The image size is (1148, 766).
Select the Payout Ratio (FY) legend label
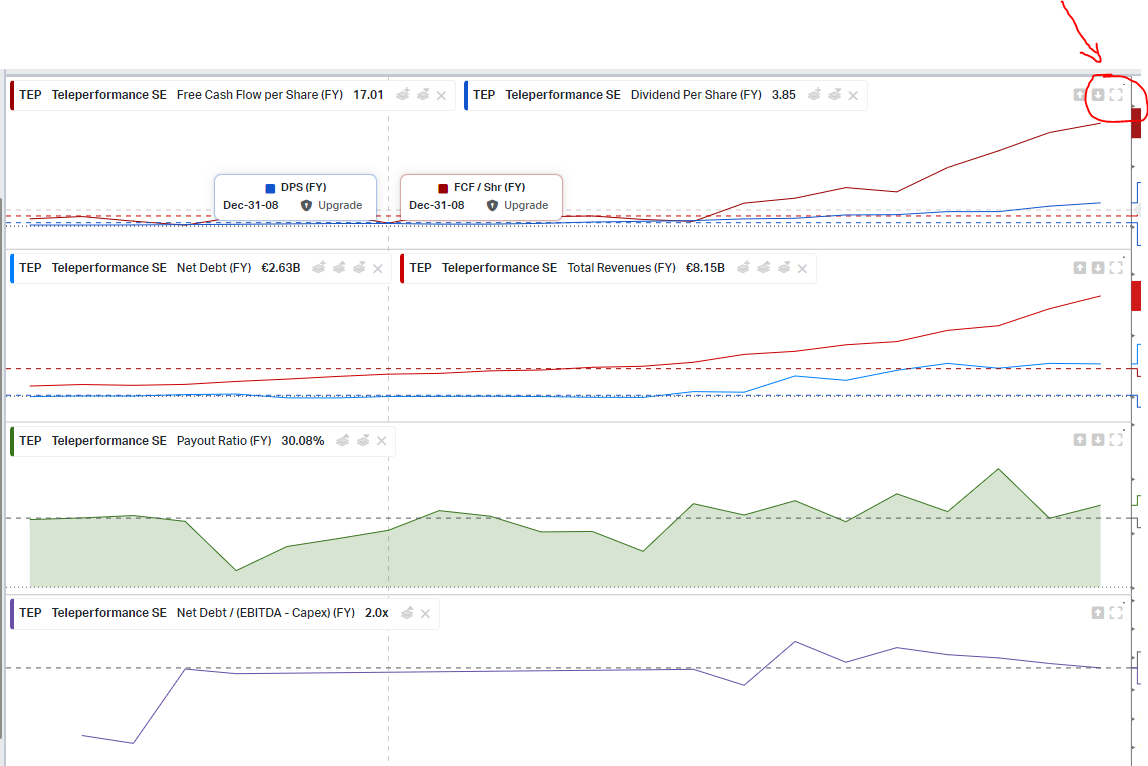(x=224, y=440)
